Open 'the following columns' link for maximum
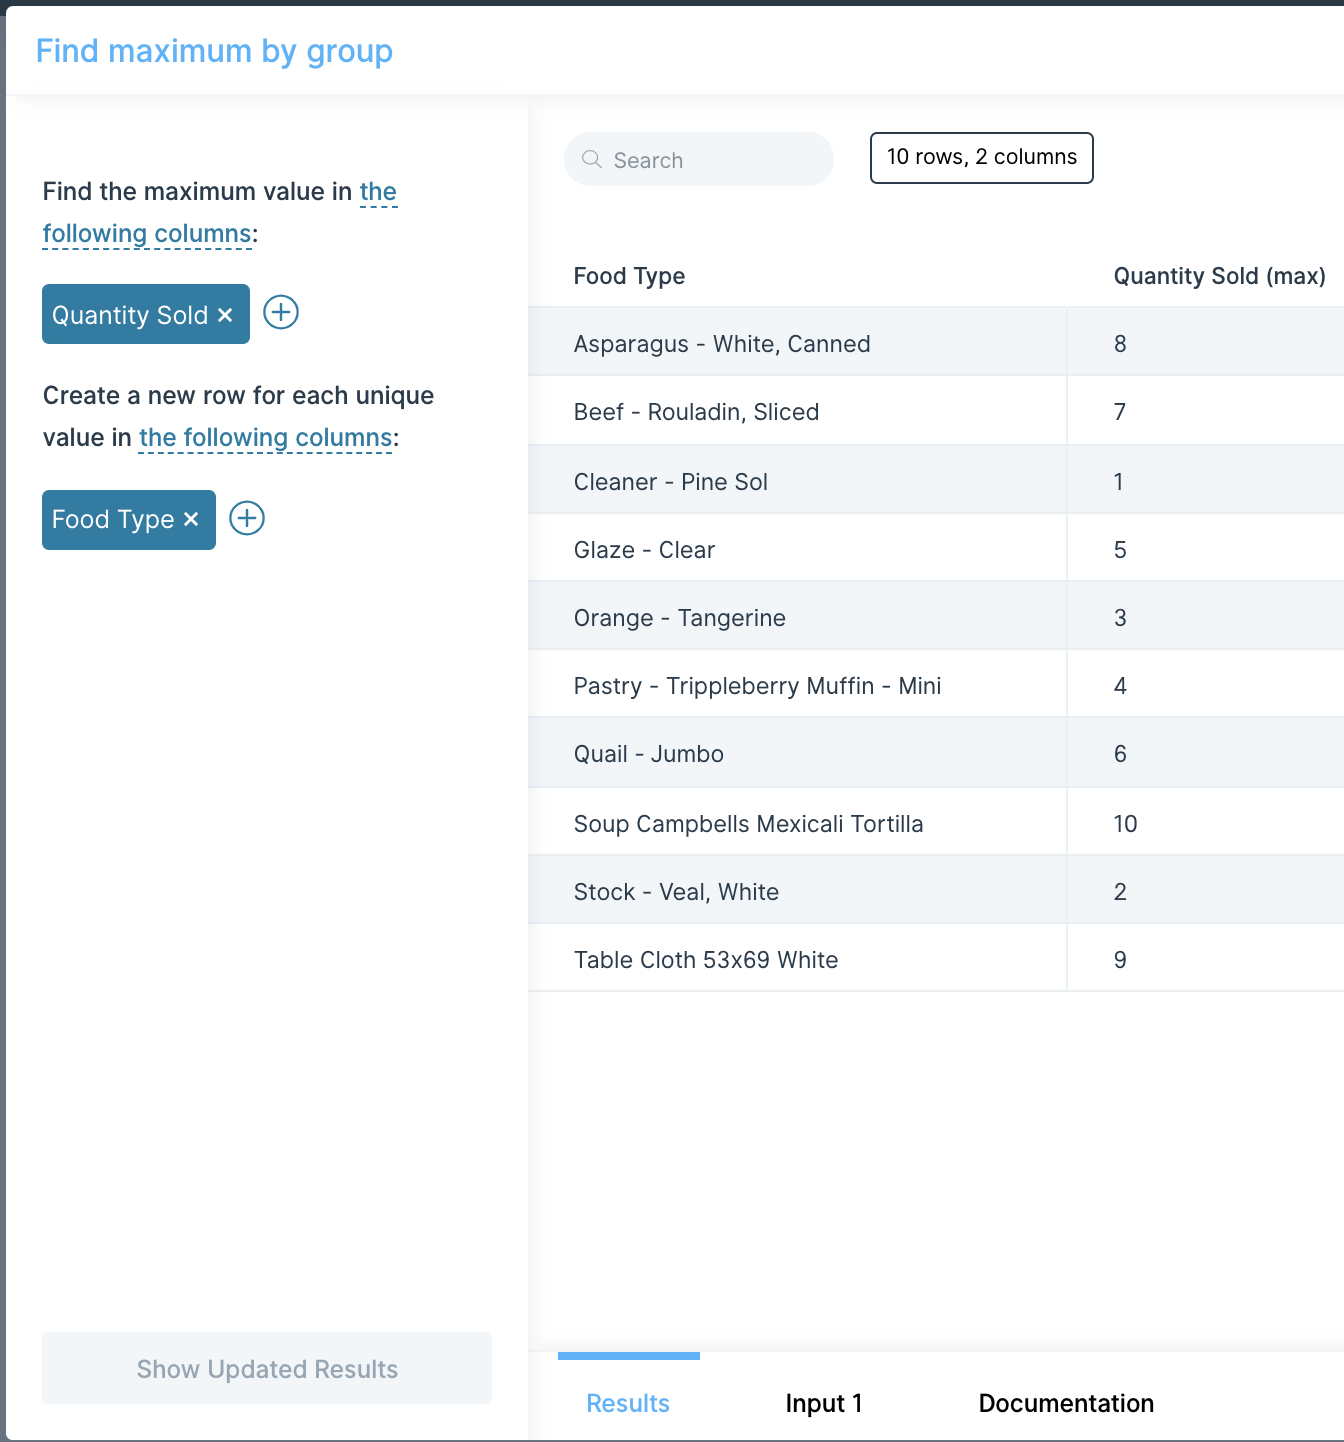 [x=220, y=212]
